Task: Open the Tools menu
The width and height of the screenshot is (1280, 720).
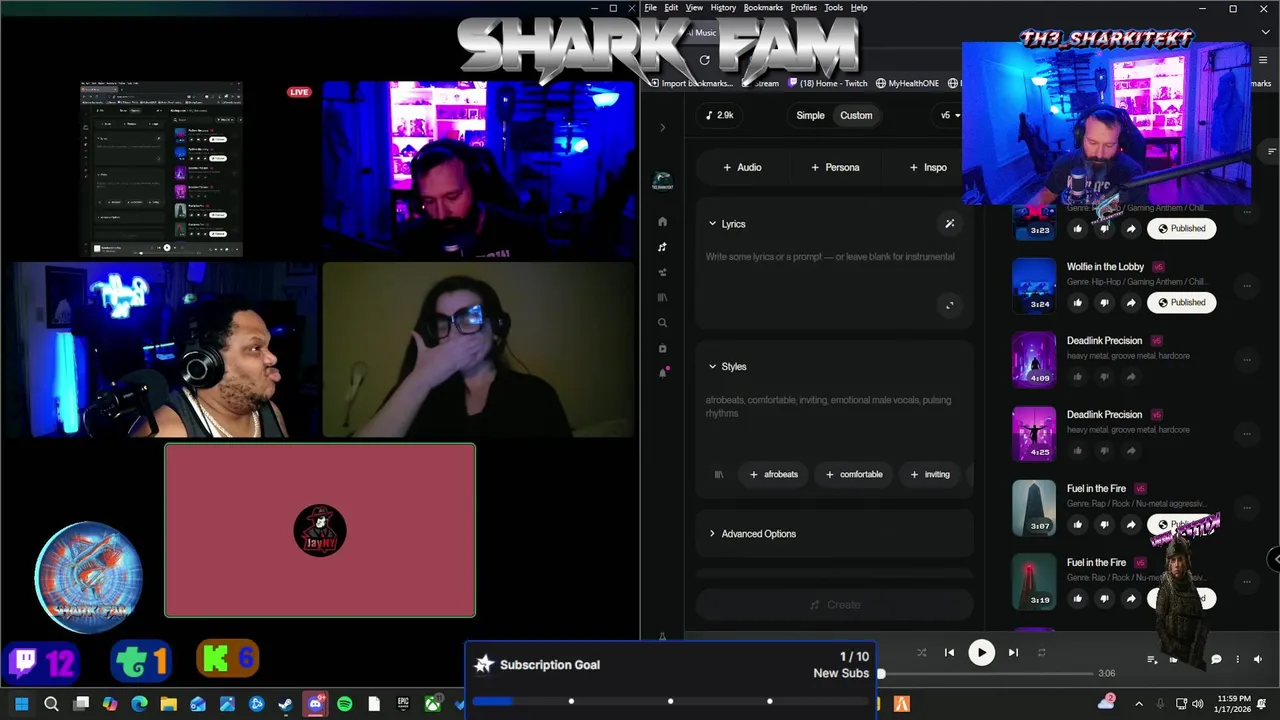Action: [x=833, y=8]
